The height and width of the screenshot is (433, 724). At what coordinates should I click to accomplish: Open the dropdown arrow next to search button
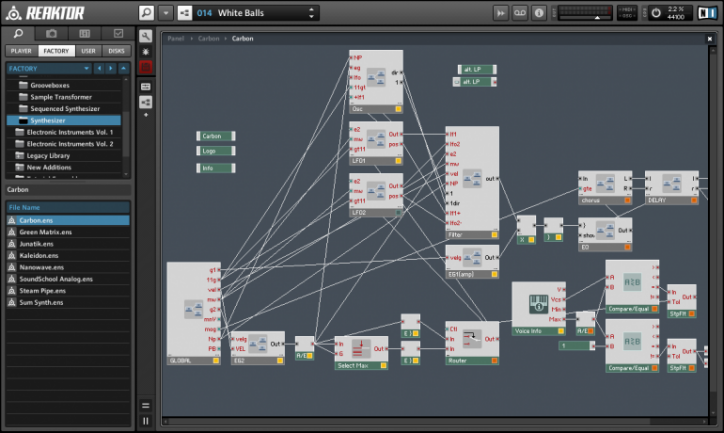click(x=163, y=13)
